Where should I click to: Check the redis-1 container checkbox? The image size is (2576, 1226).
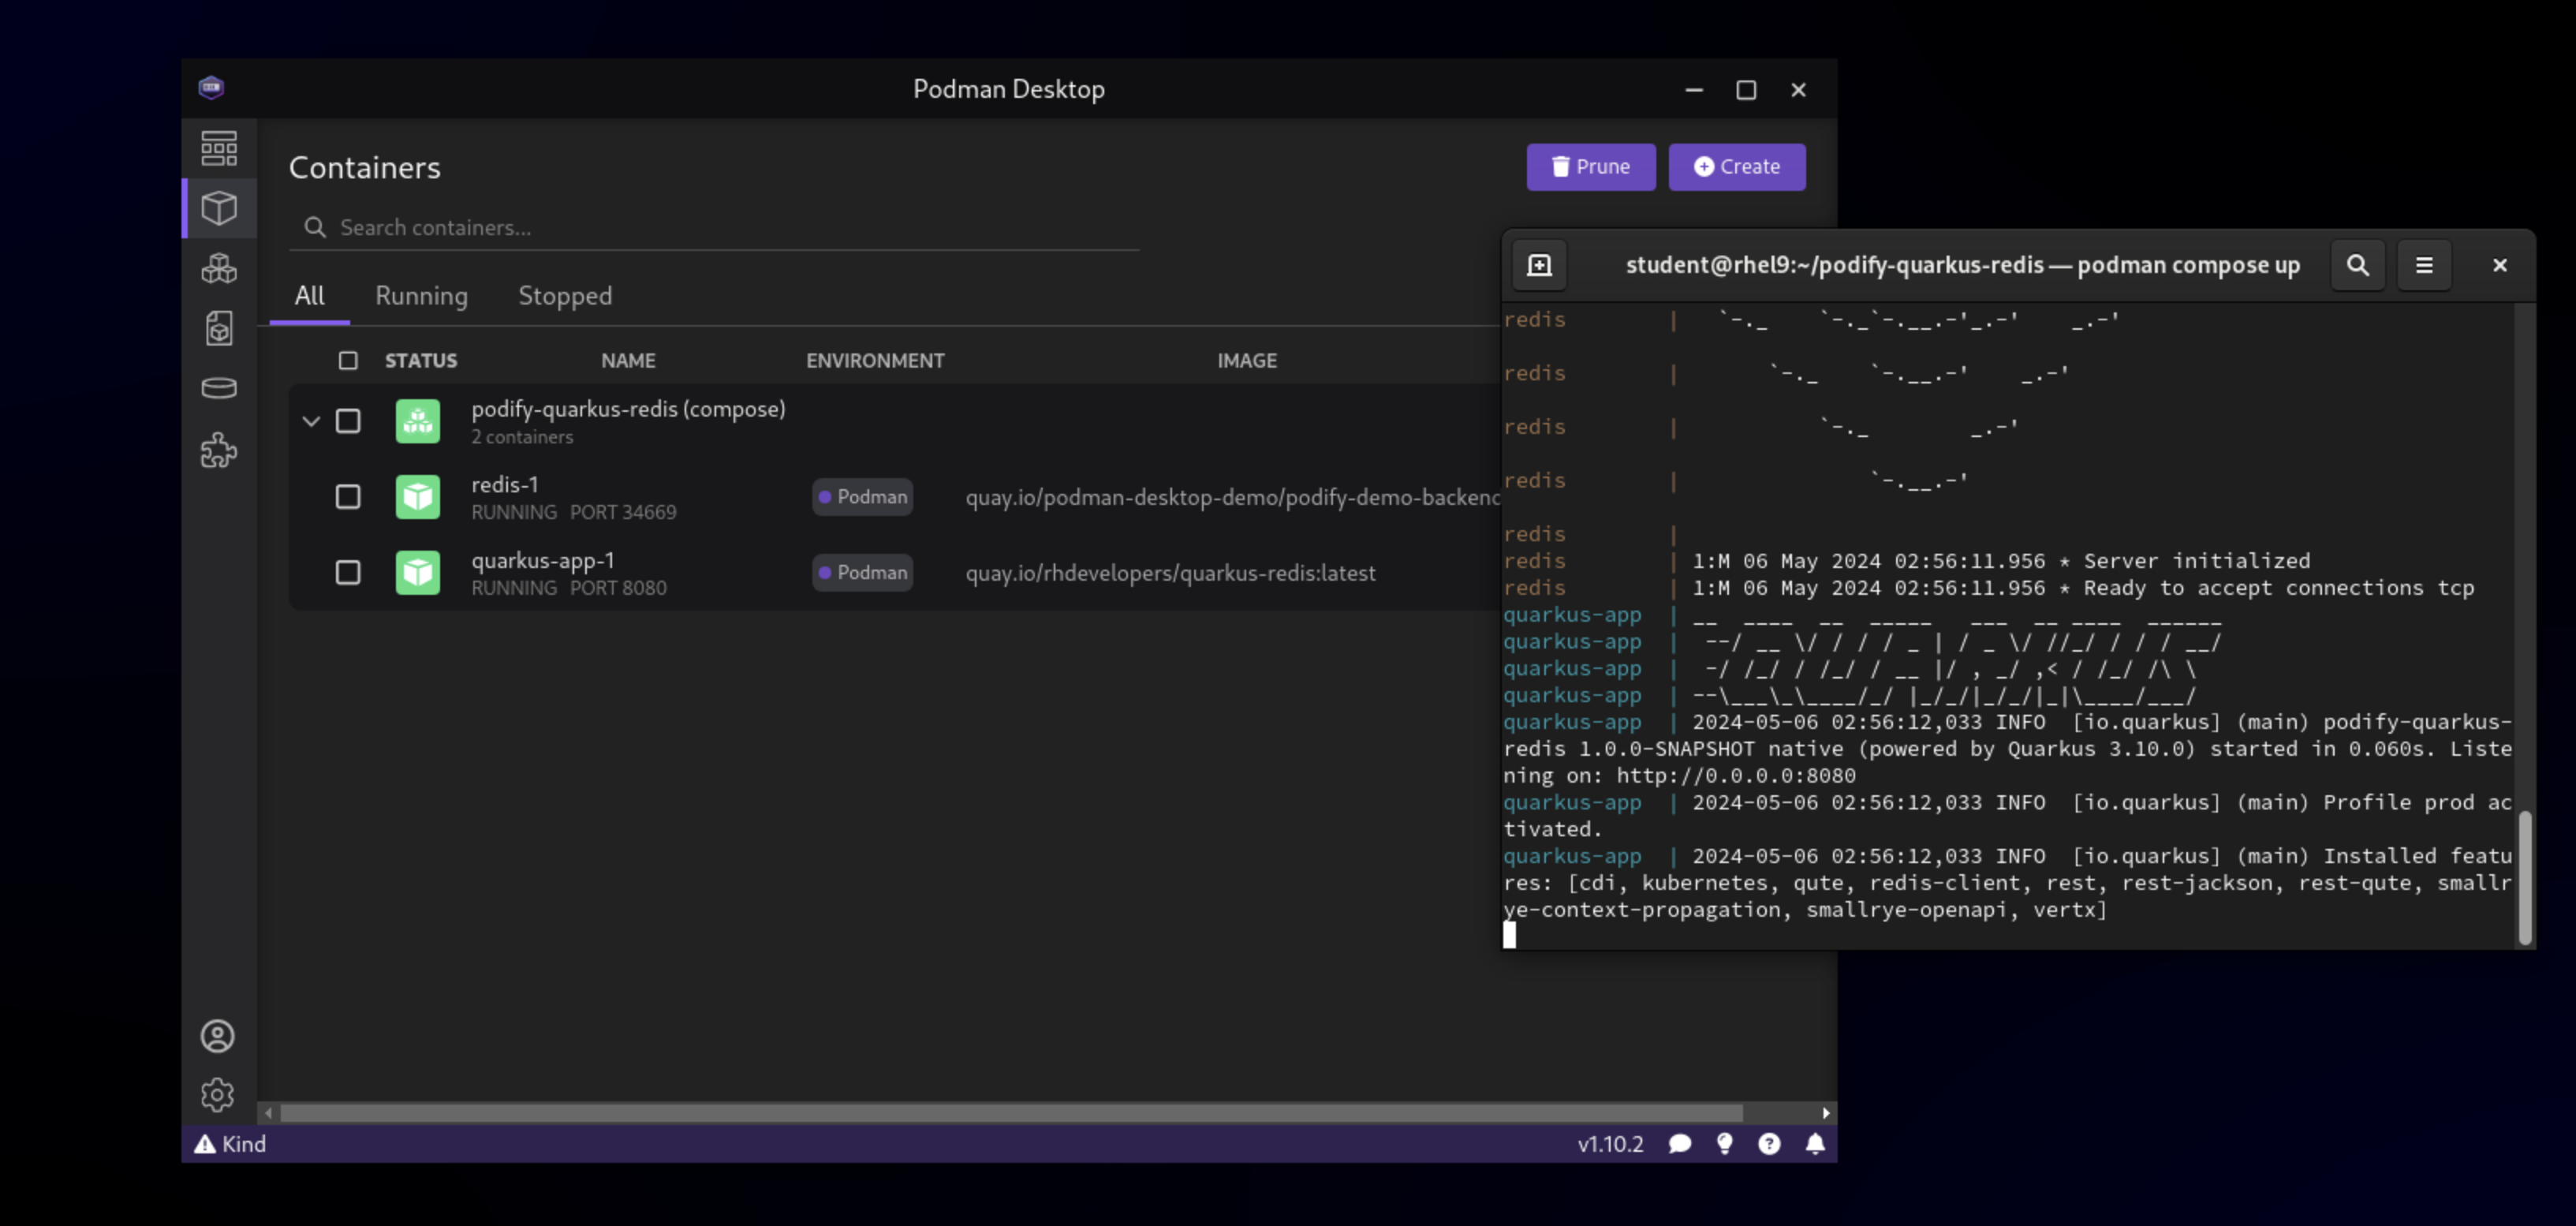(348, 497)
